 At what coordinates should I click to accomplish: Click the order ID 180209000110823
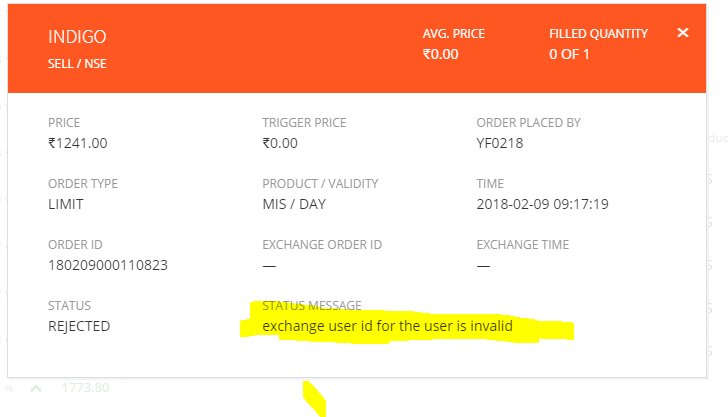coord(106,266)
